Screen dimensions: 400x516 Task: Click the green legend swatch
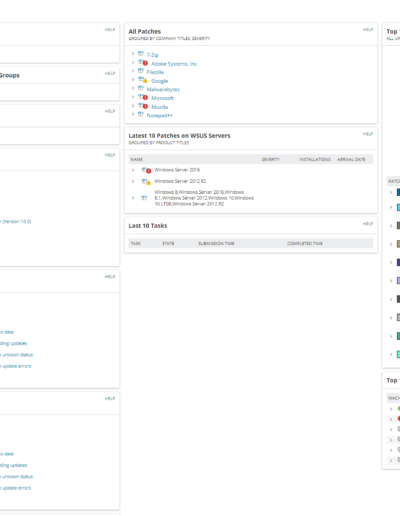(x=398, y=336)
